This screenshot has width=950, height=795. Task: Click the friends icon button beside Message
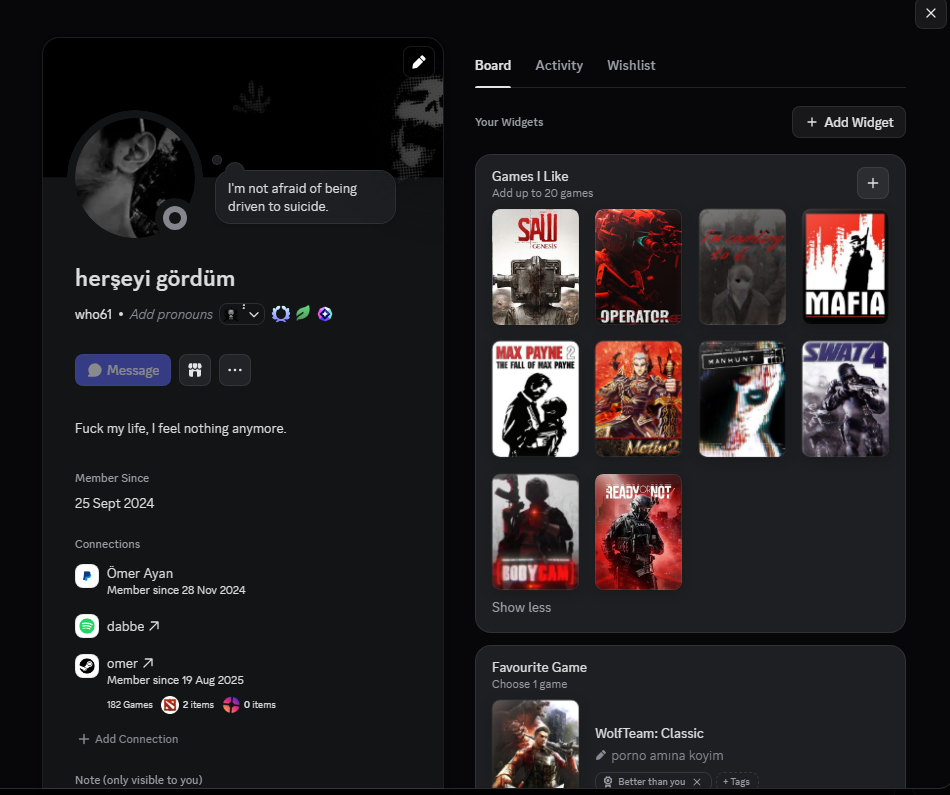(x=194, y=370)
